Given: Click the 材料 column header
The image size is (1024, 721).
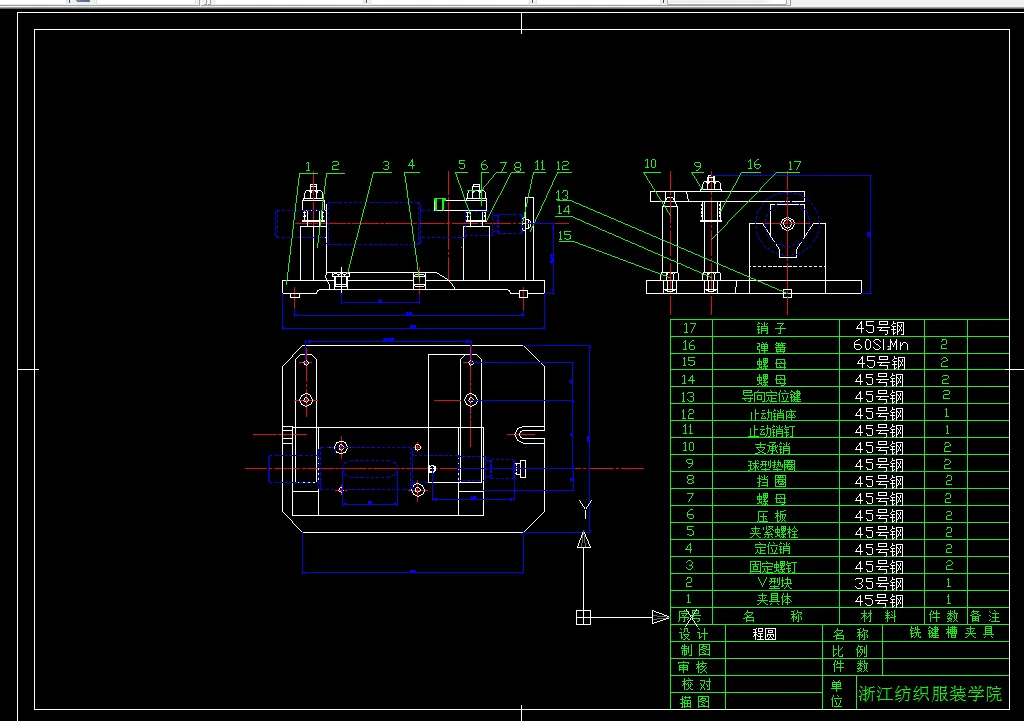Looking at the screenshot, I should click(878, 617).
